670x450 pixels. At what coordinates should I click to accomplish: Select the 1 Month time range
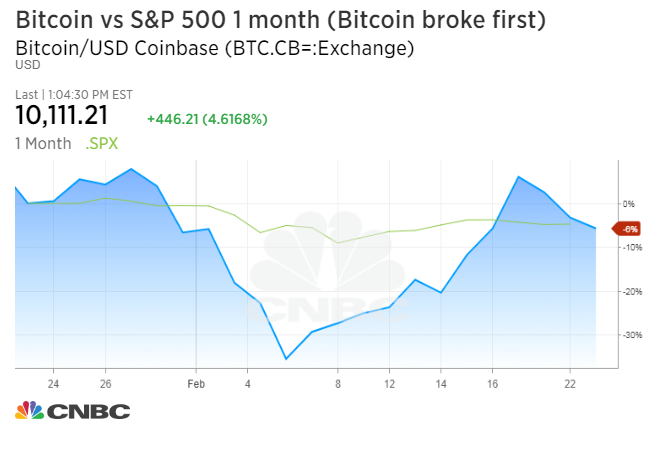coord(43,143)
